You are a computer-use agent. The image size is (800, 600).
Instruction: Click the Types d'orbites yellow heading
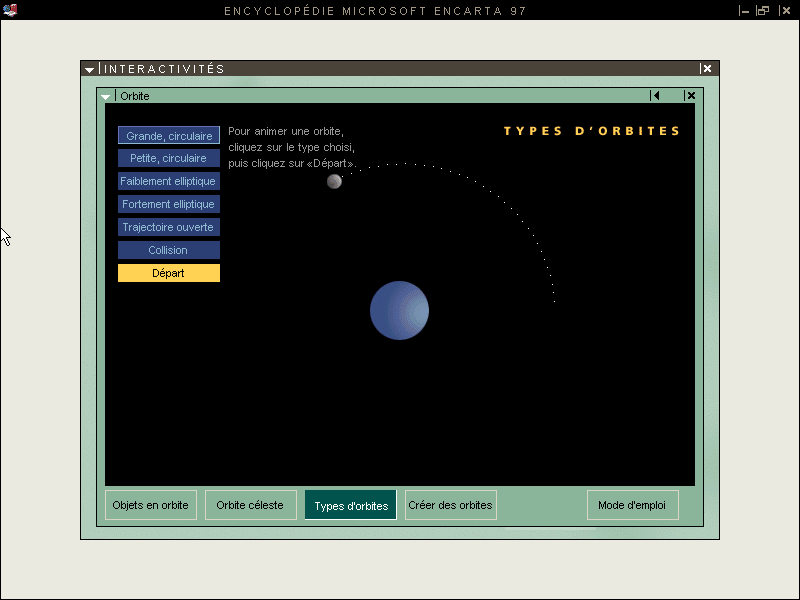pyautogui.click(x=592, y=131)
